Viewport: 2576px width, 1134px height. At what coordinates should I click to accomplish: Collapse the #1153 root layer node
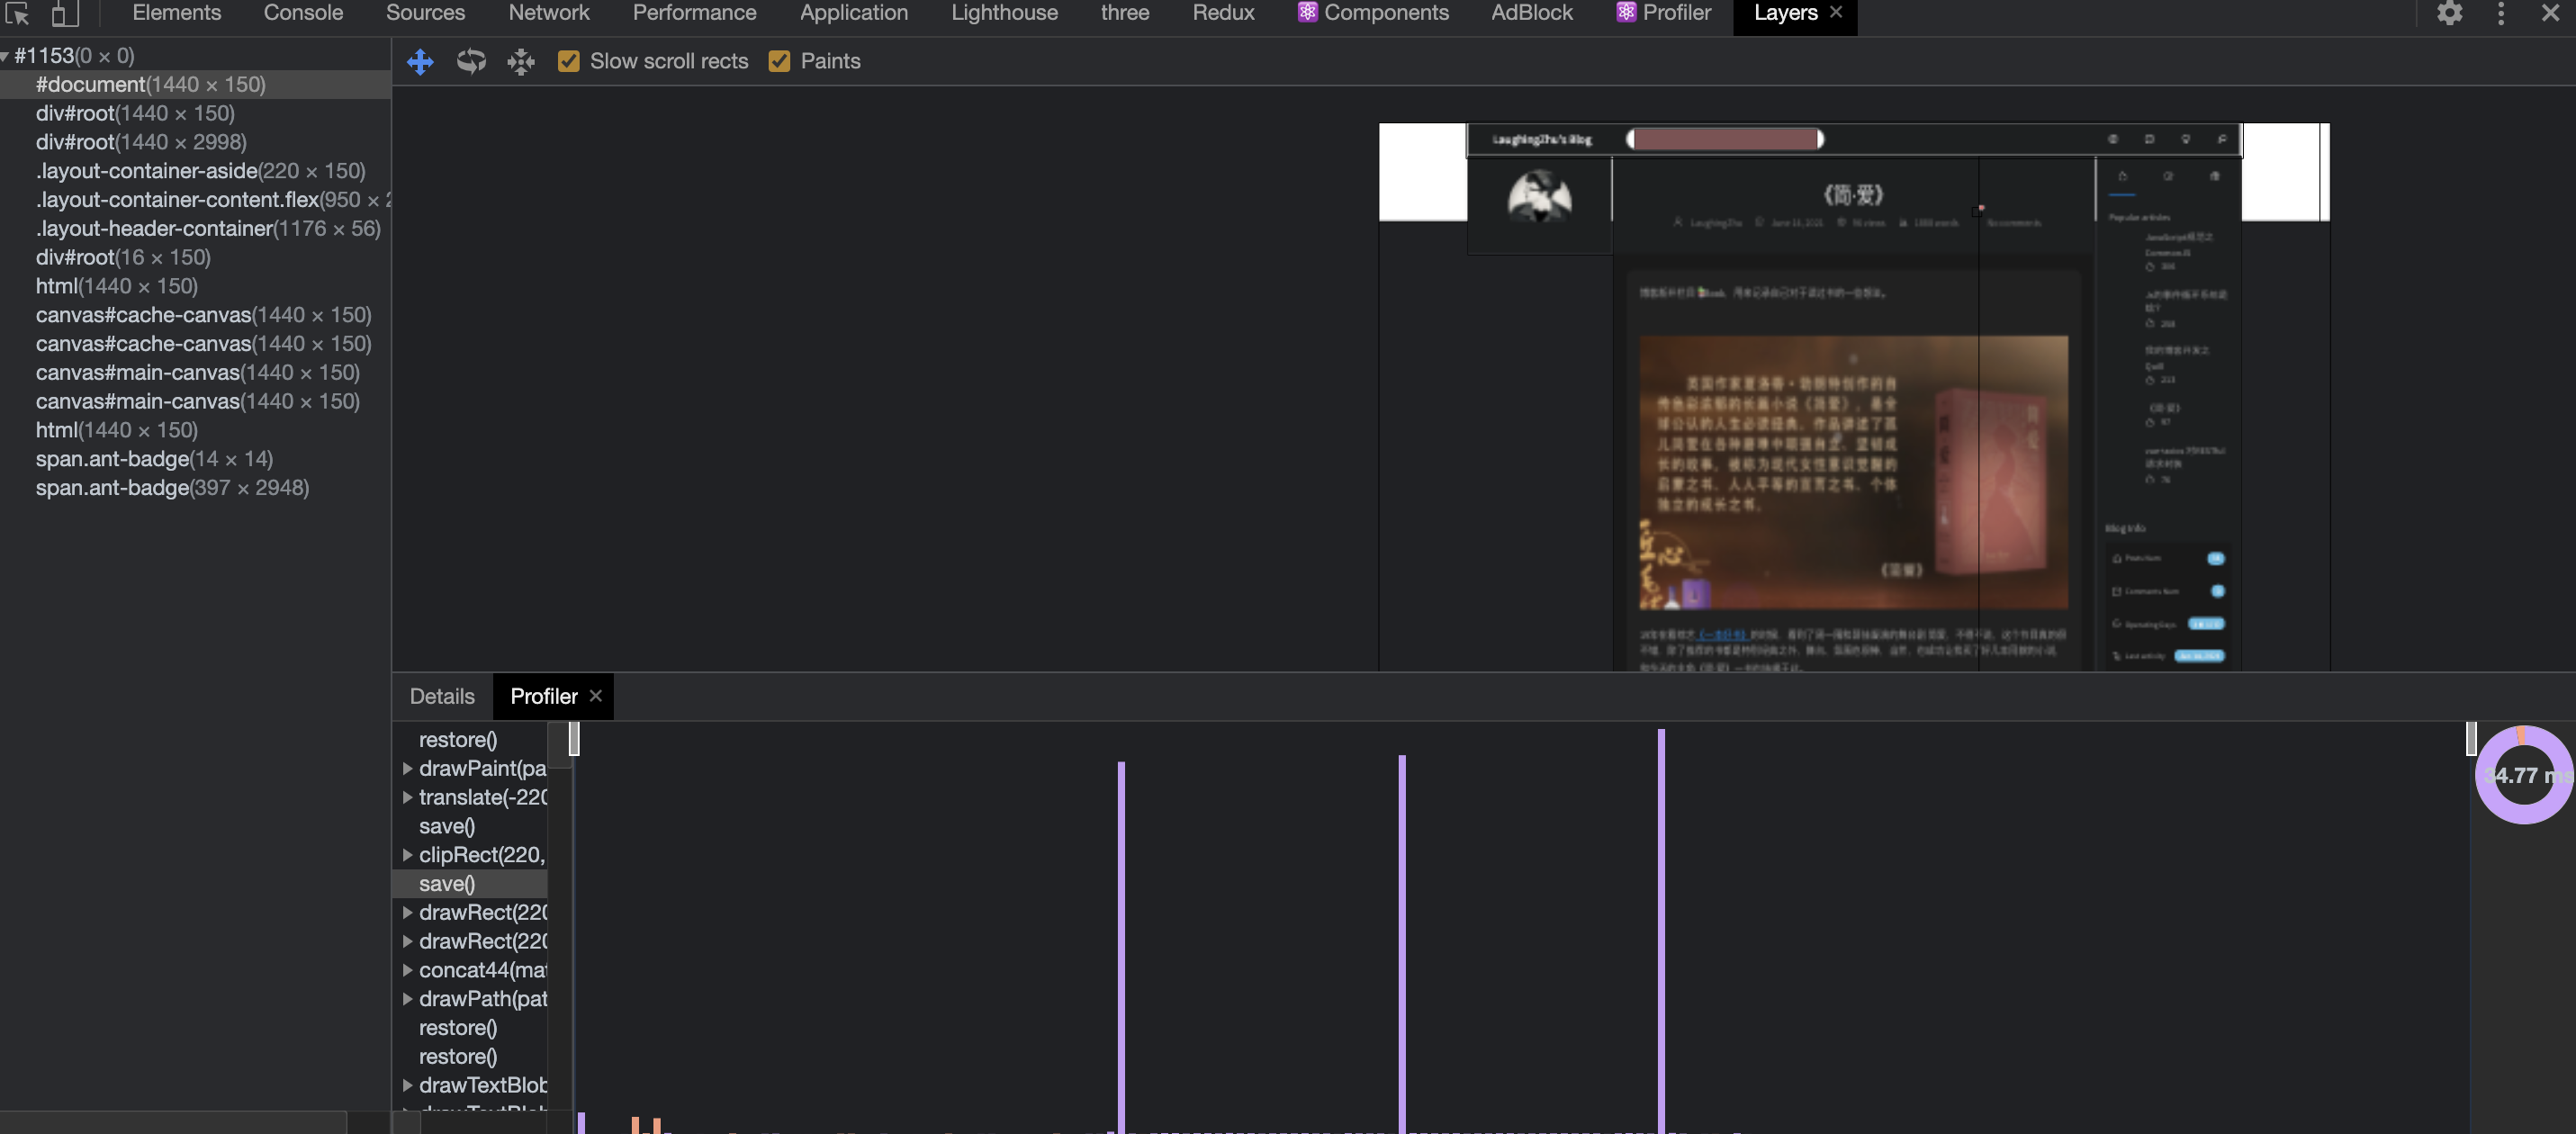[6, 56]
